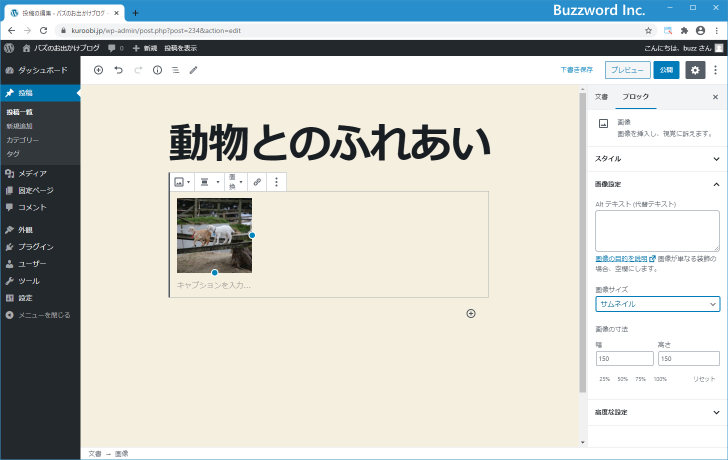Switch to the ブロック tab

(636, 97)
